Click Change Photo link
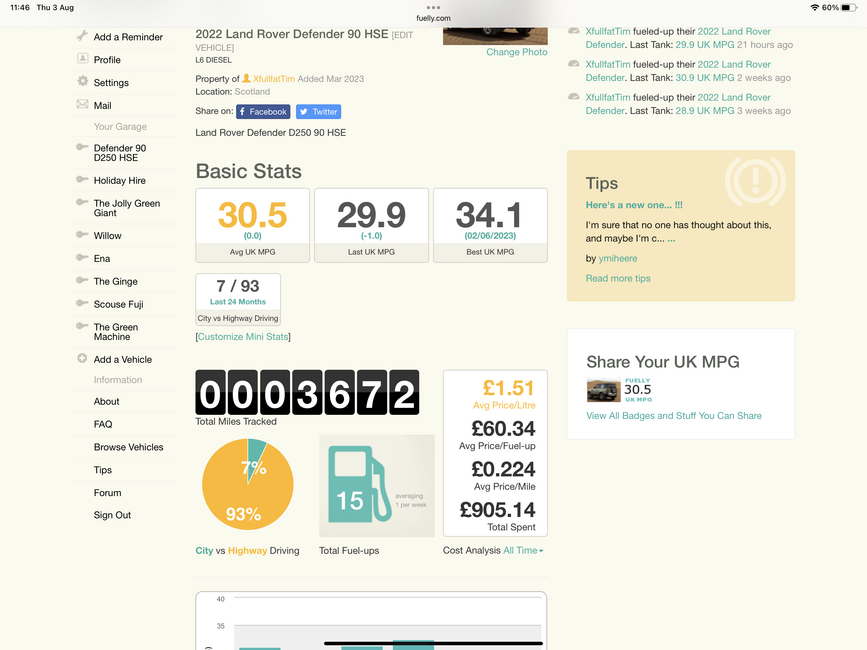867x650 pixels. coord(517,52)
